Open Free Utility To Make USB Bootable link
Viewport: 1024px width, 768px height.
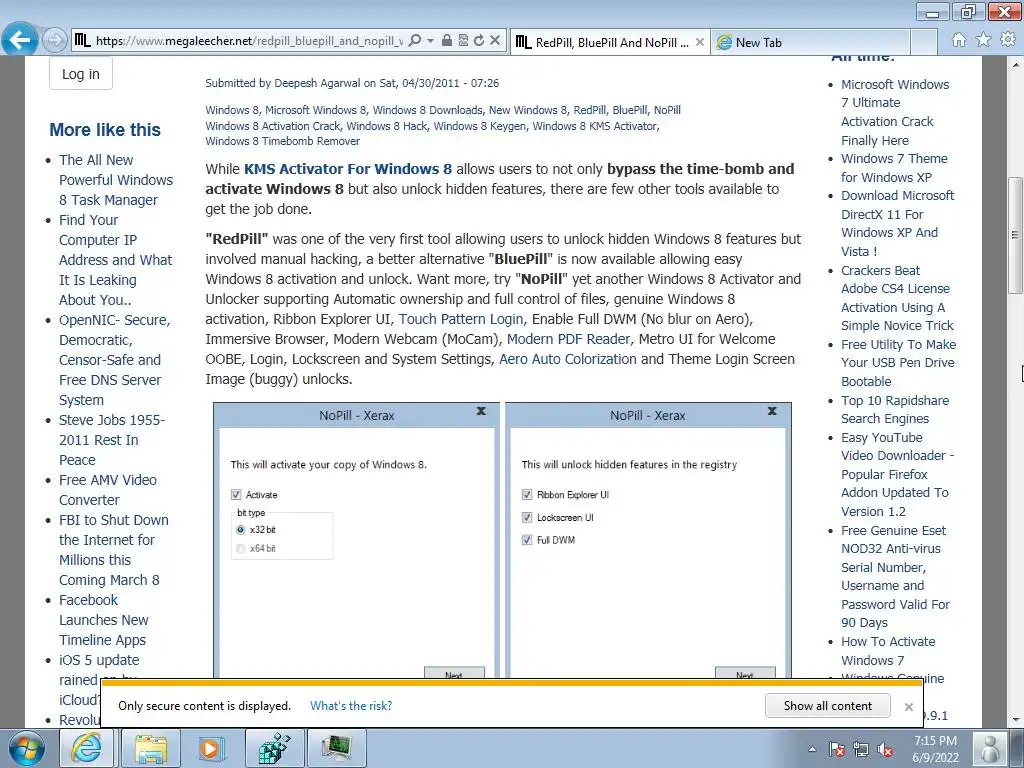pos(898,362)
